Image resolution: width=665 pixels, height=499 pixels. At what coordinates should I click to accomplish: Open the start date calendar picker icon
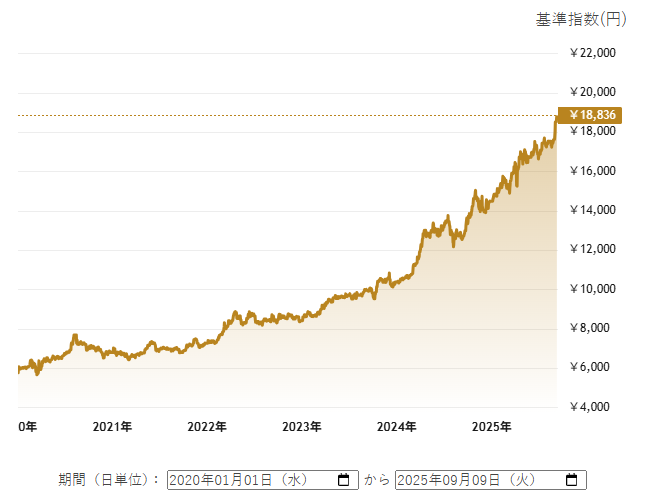pyautogui.click(x=343, y=480)
